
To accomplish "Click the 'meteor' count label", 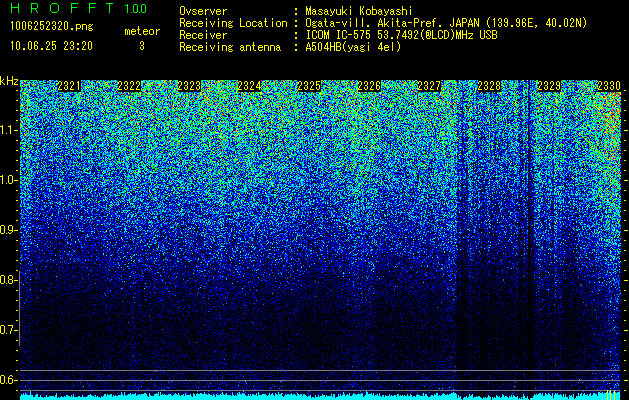I will point(142,31).
